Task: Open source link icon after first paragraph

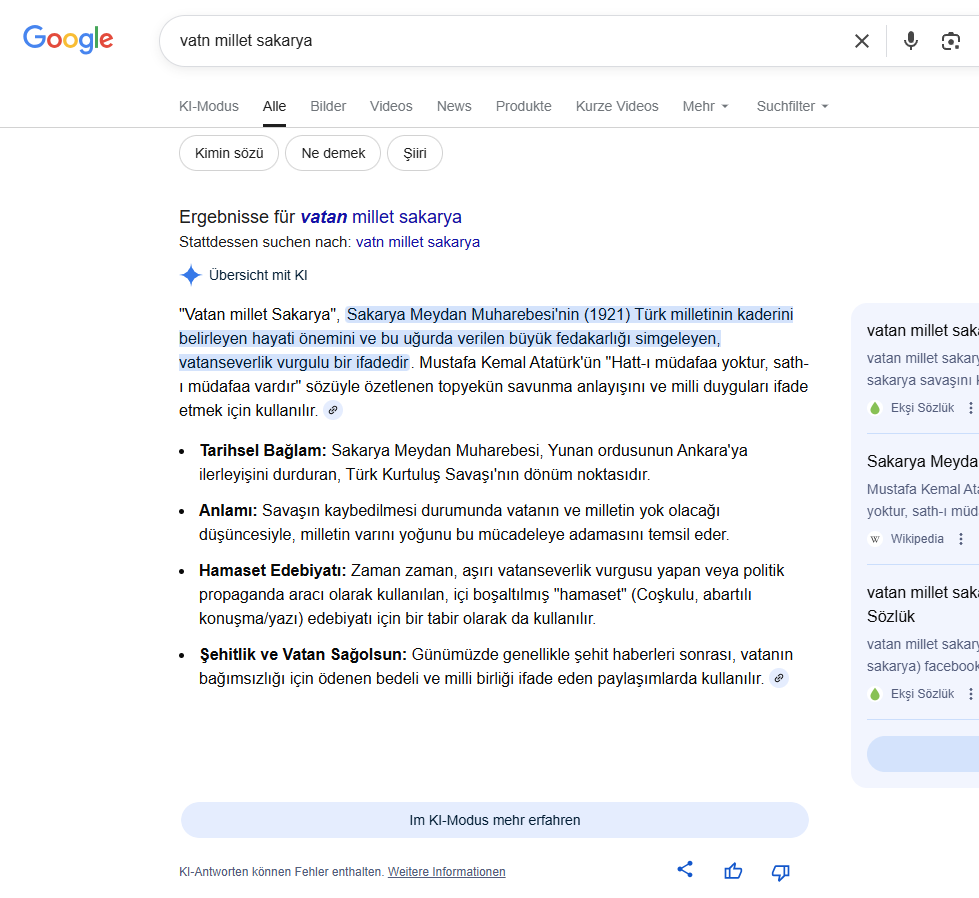Action: point(333,410)
